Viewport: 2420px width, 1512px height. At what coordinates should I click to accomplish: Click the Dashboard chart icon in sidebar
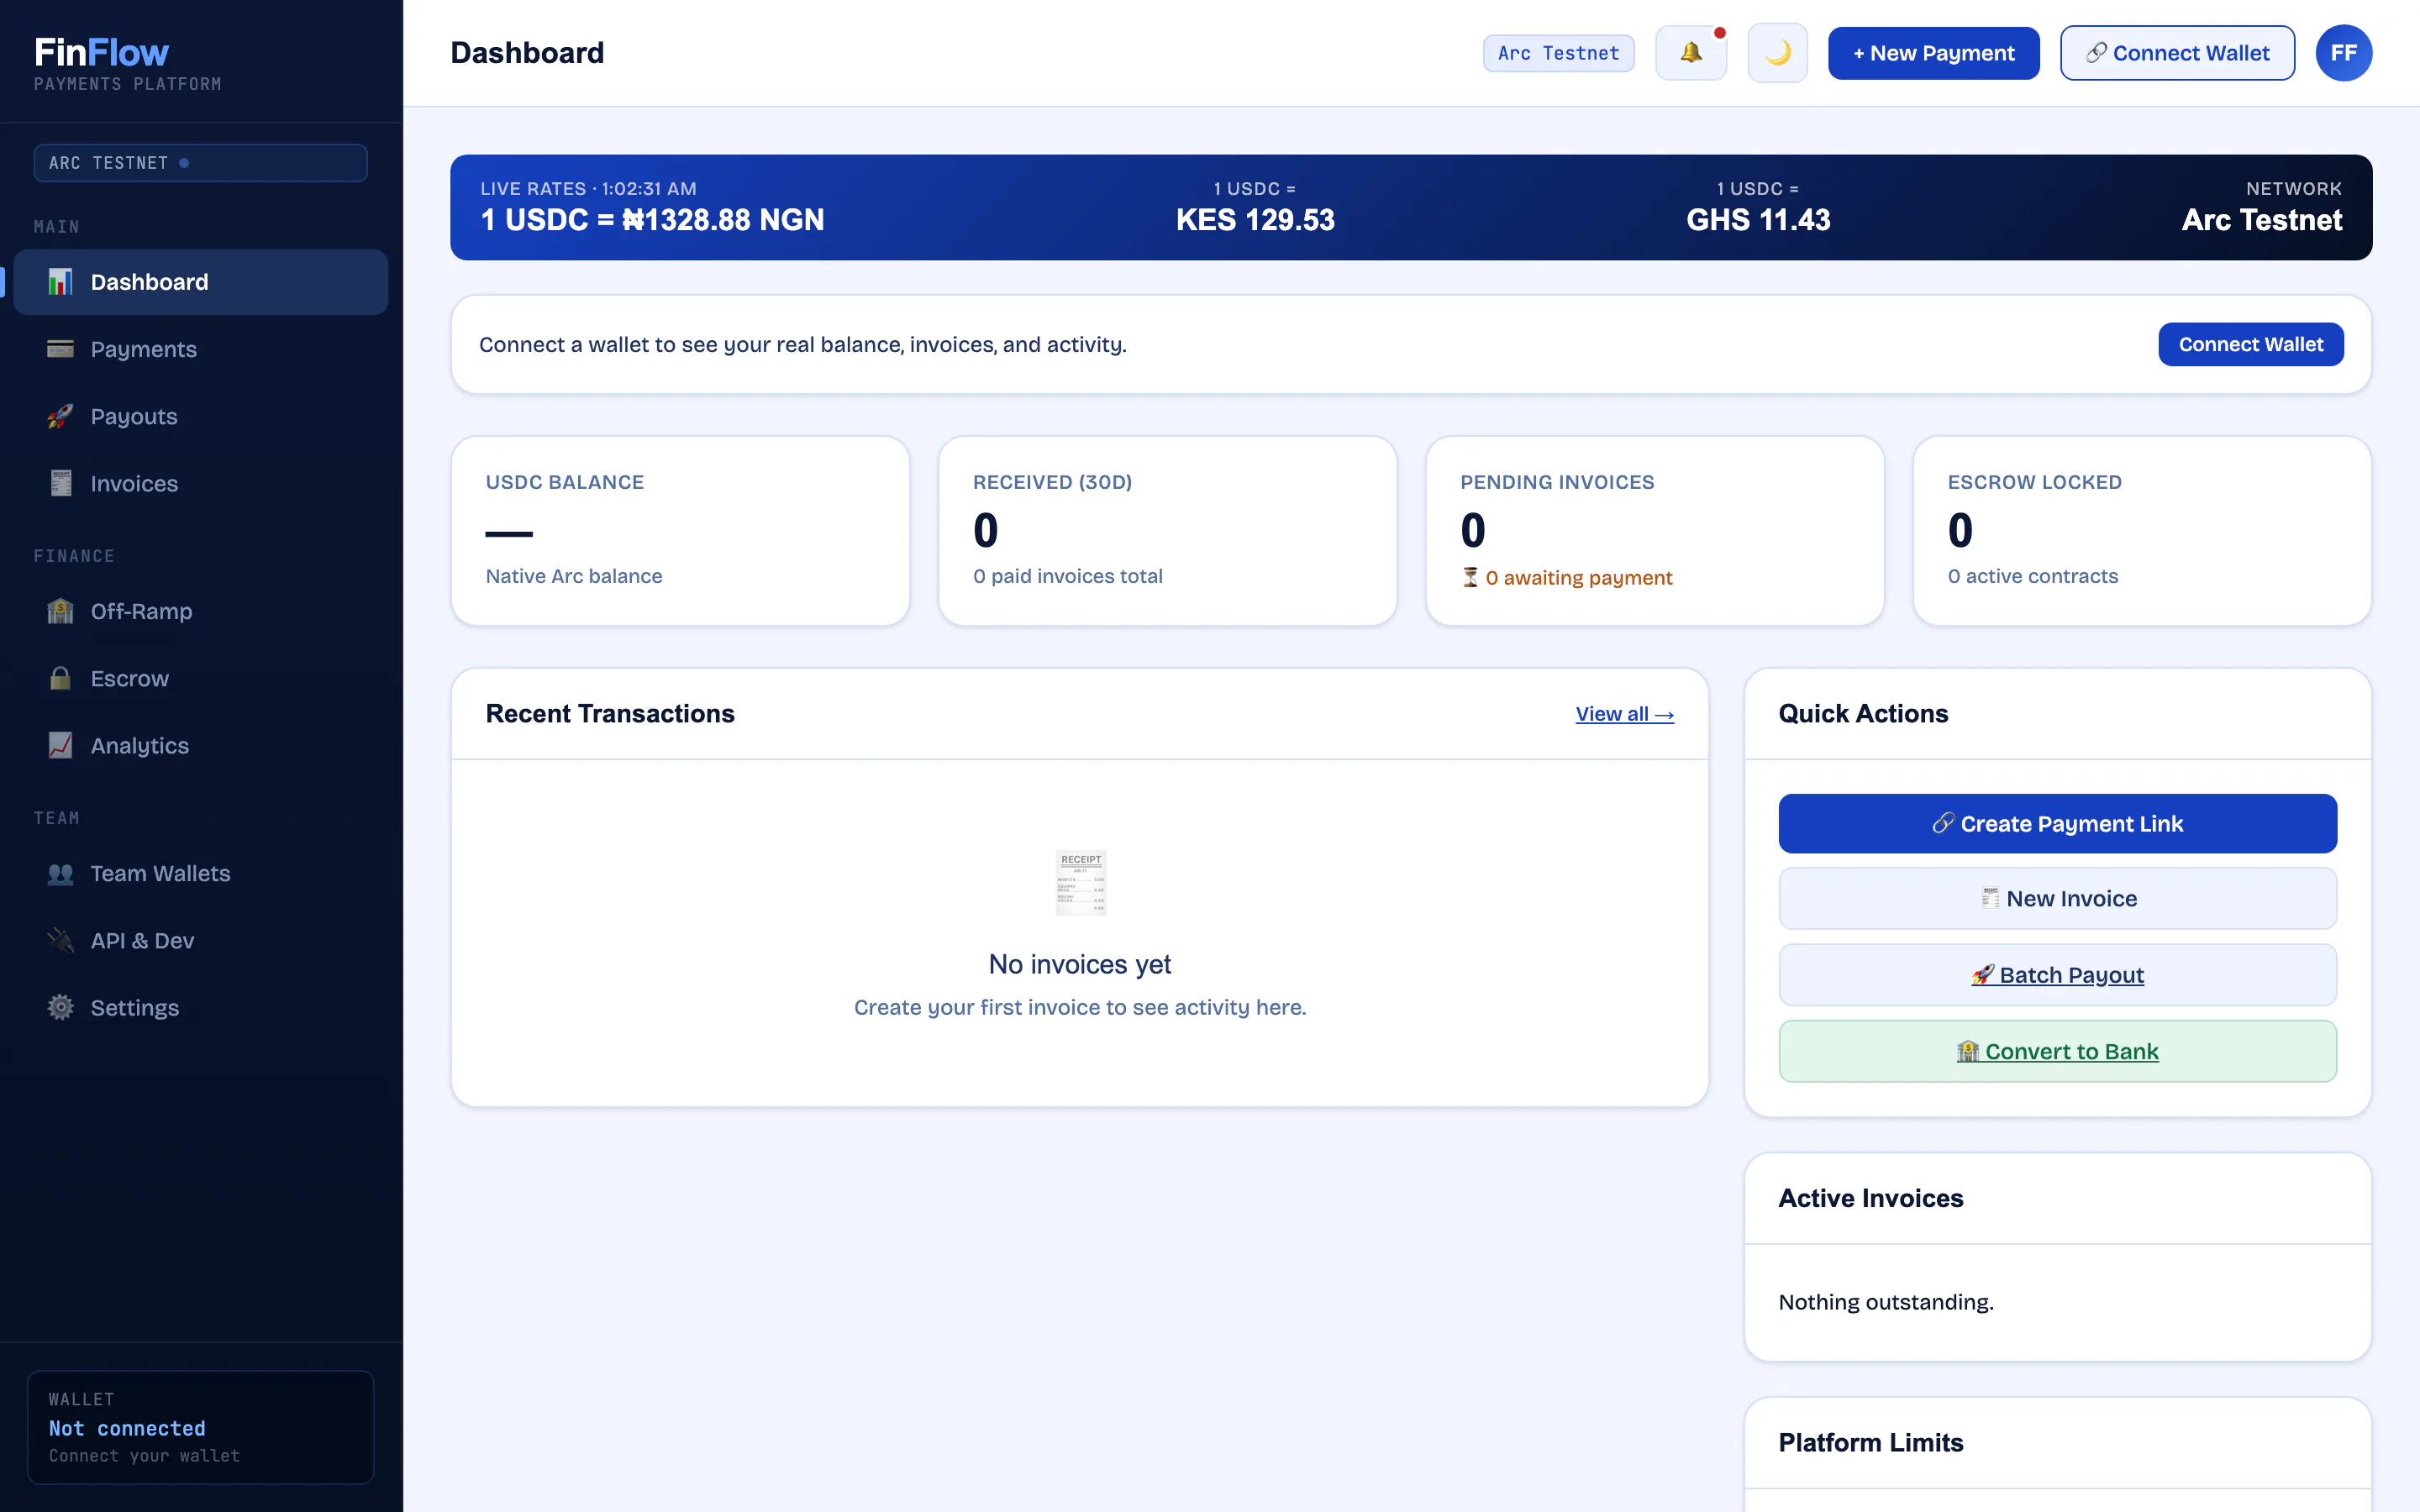[60, 282]
